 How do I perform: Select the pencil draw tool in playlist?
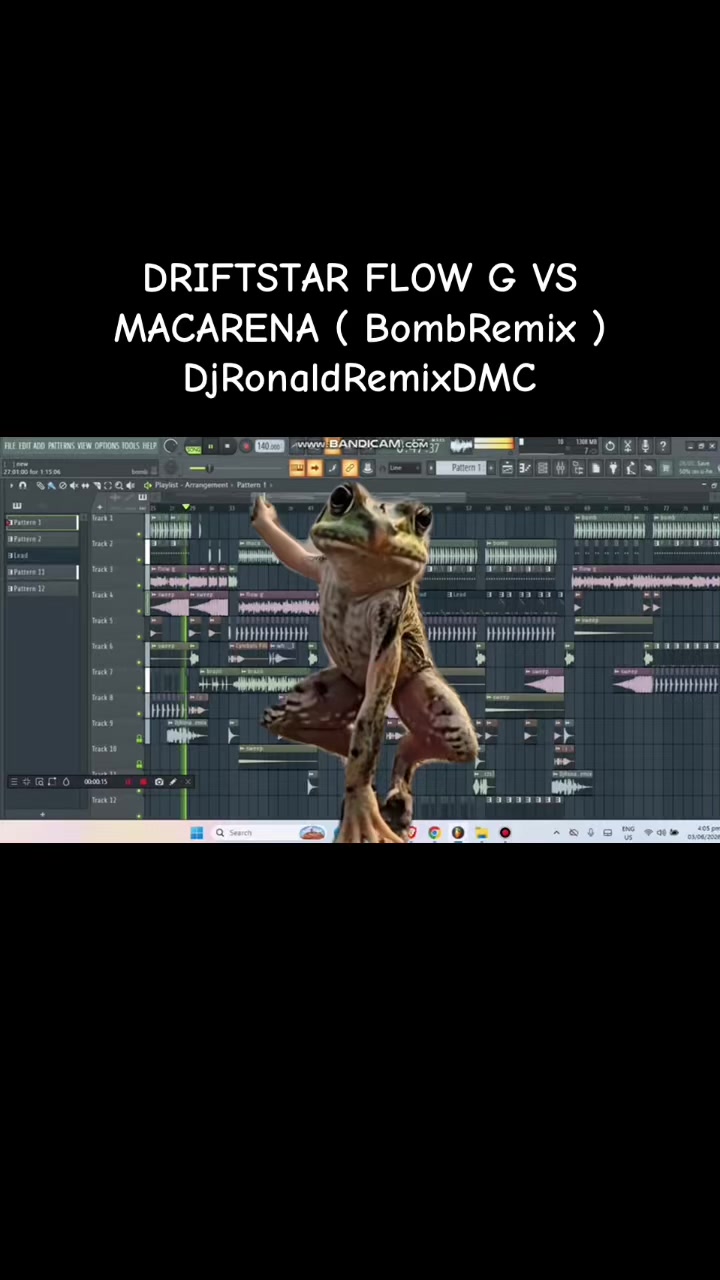(40, 485)
